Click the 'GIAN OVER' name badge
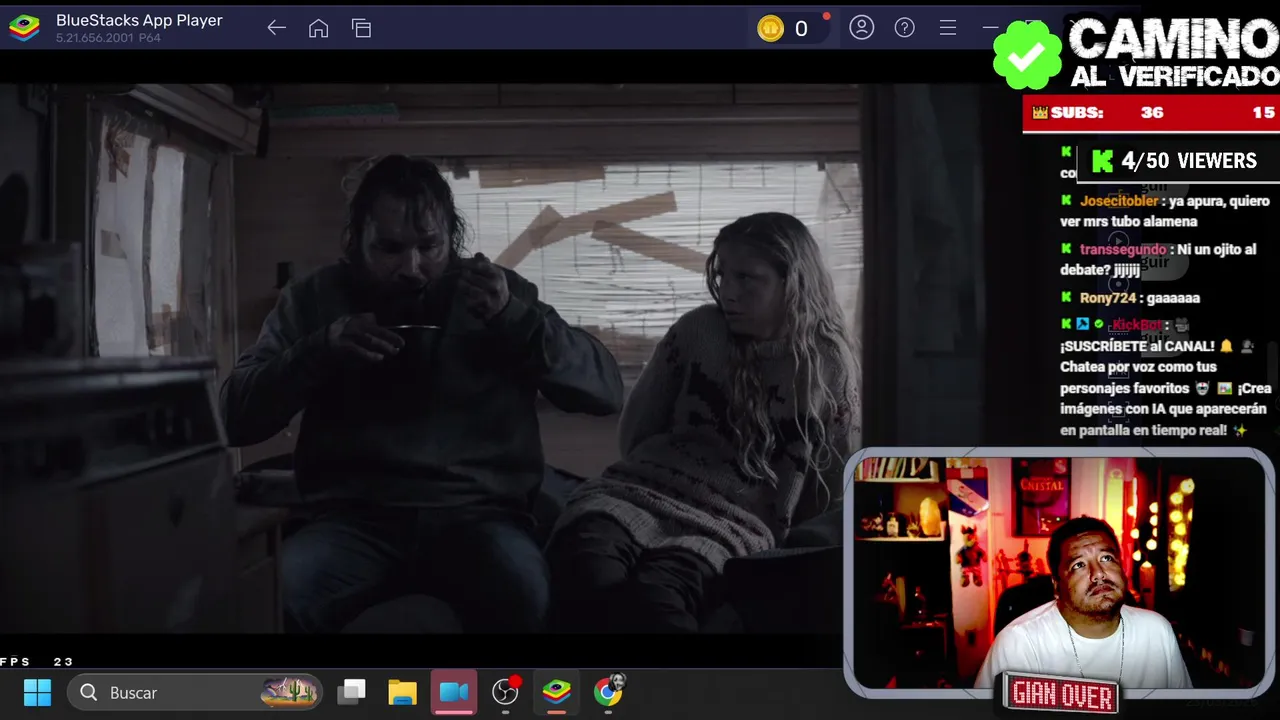 (x=1062, y=694)
